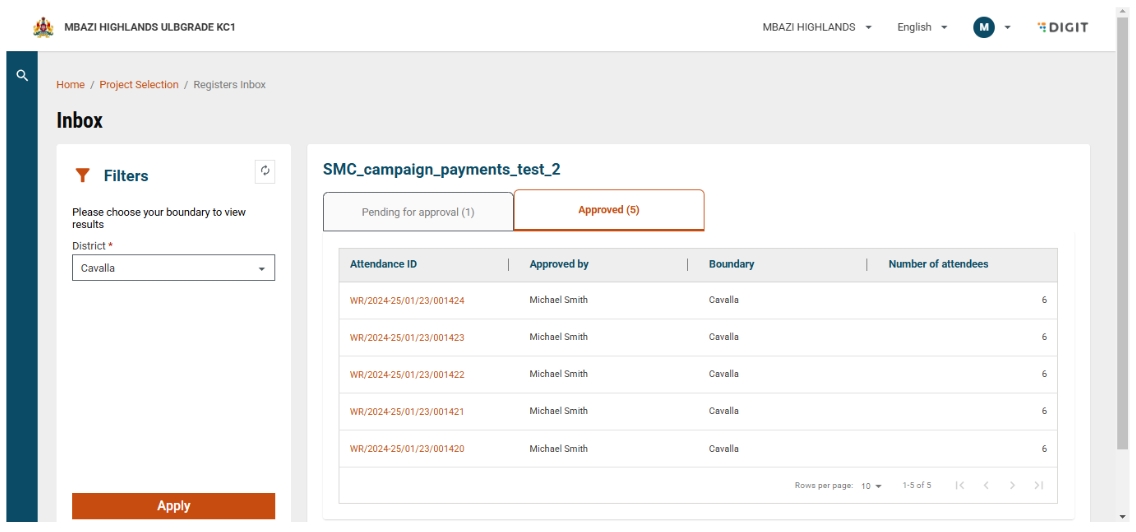Go to the last page of results
This screenshot has width=1136, height=532.
[x=1039, y=485]
